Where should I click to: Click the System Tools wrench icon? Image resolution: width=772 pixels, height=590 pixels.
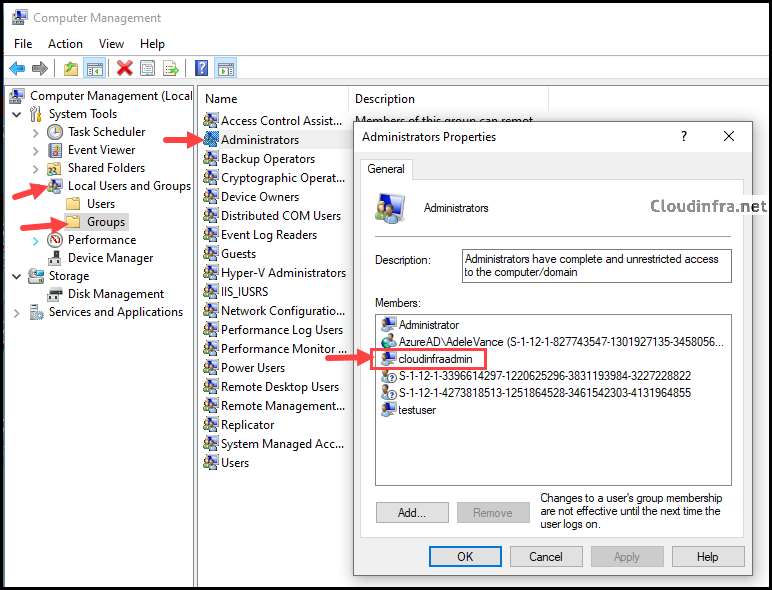point(35,114)
